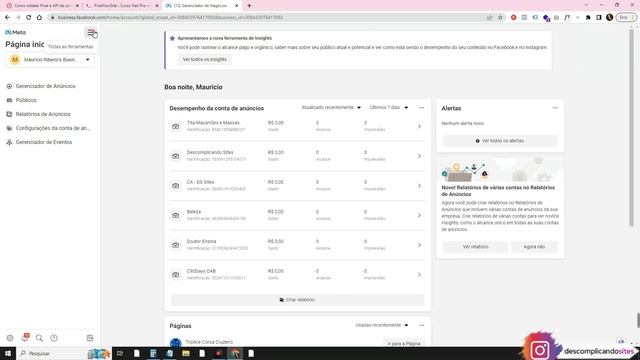Open Páginas section more options

[422, 325]
